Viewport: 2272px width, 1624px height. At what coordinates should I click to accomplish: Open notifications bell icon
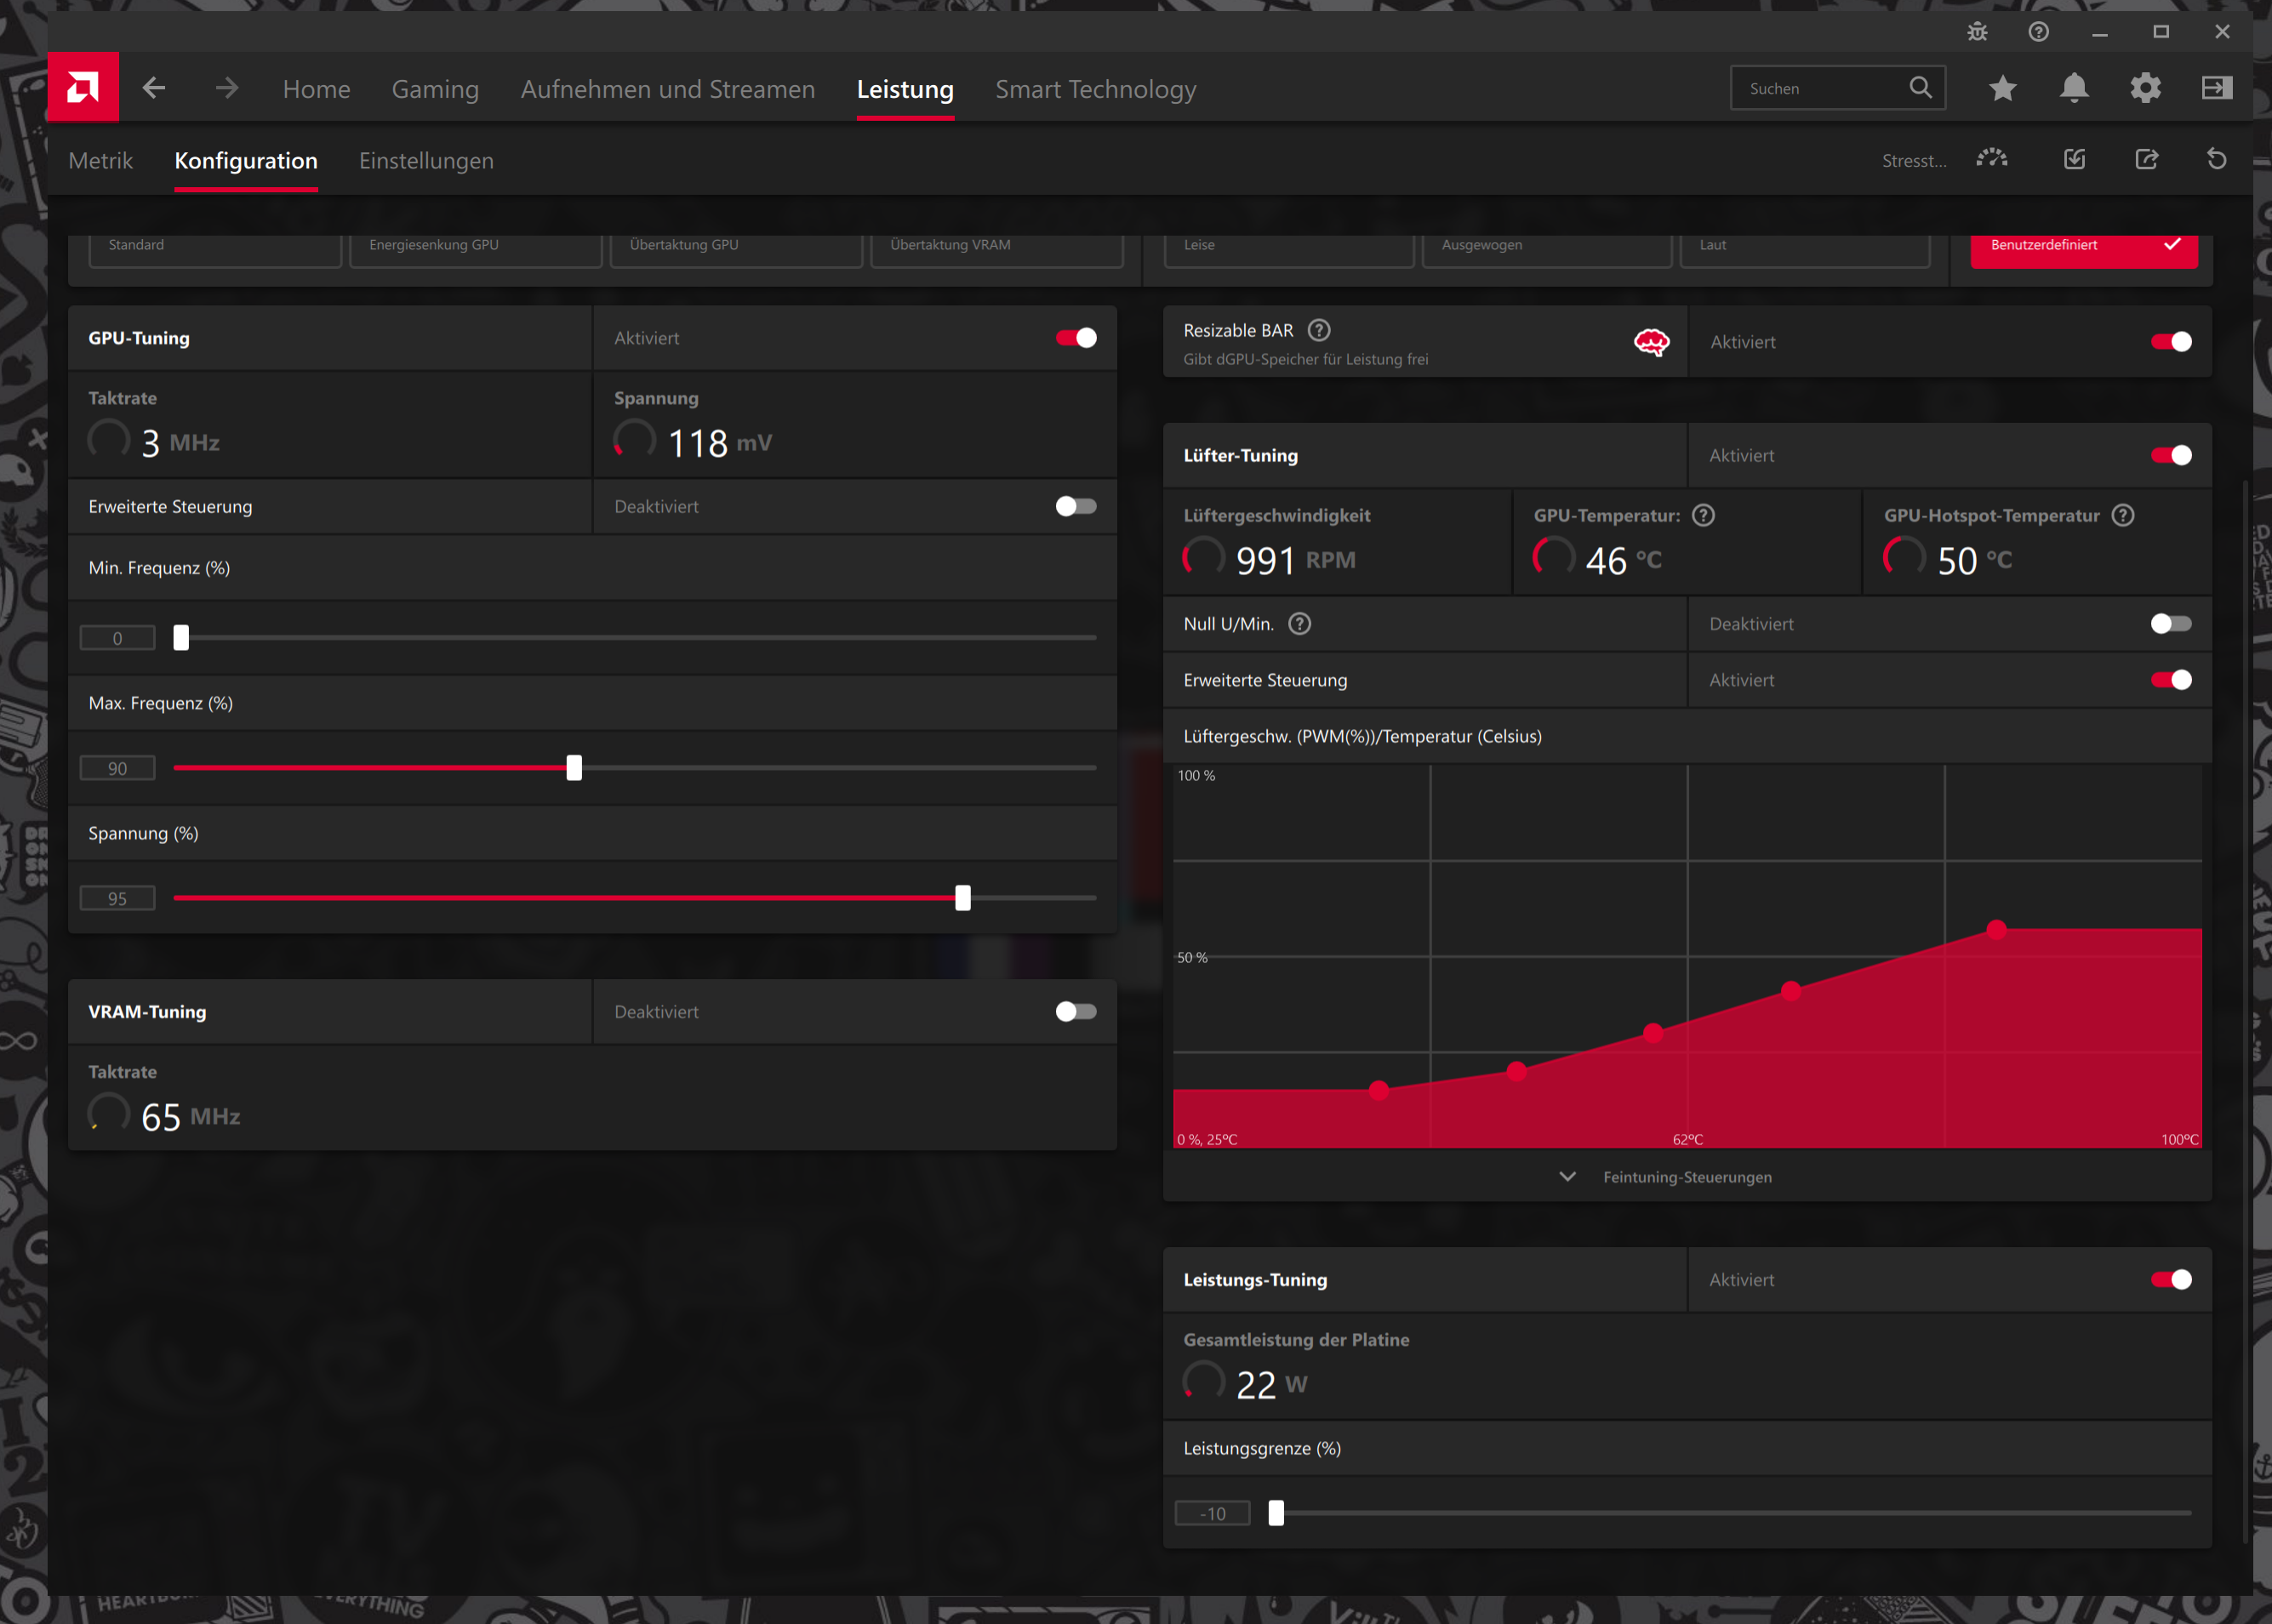2074,88
